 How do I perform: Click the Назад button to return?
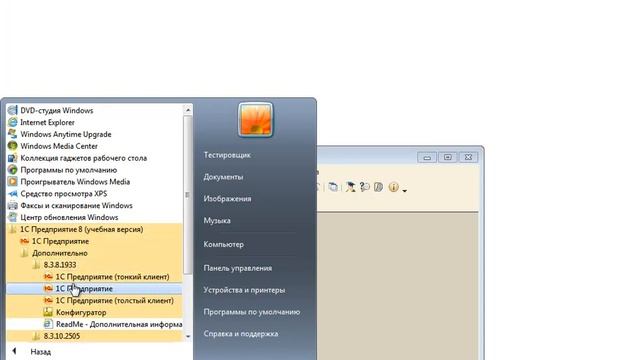(x=33, y=351)
